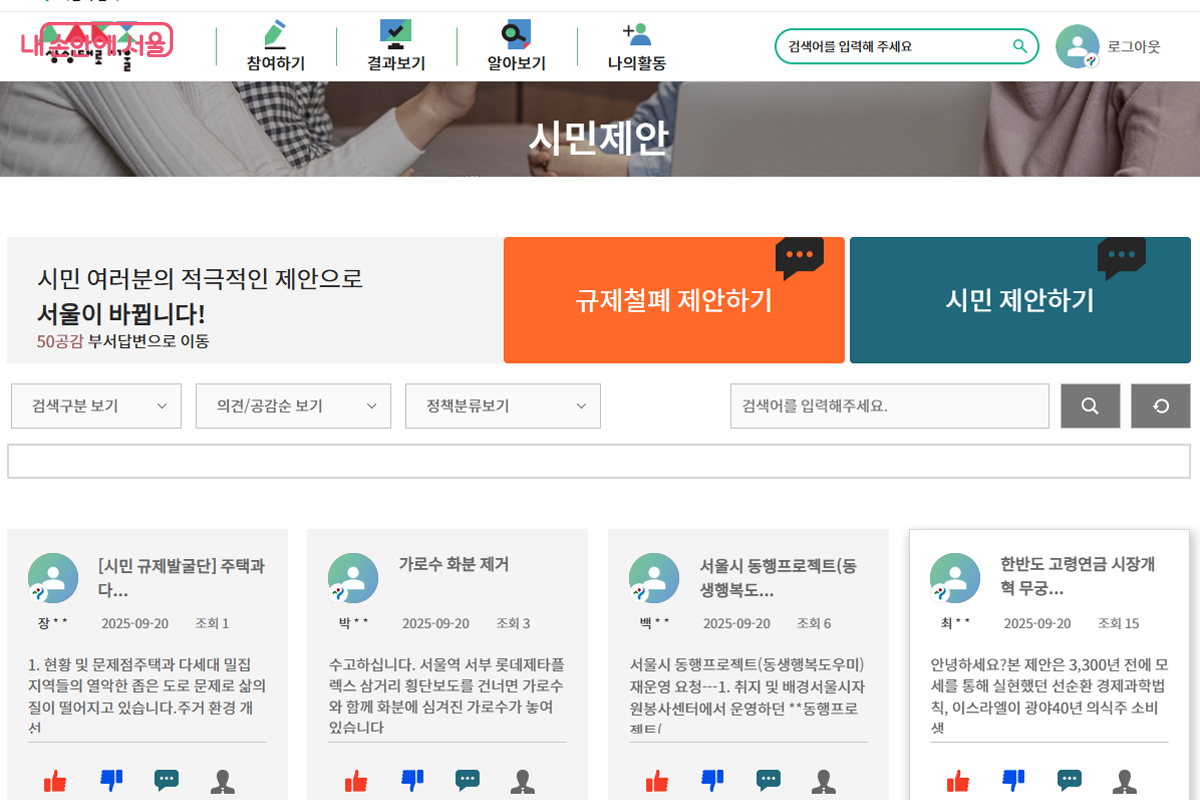Screen dimensions: 1200x800
Task: Open the 의견/공감순 보기 sorting dropdown
Action: [293, 406]
